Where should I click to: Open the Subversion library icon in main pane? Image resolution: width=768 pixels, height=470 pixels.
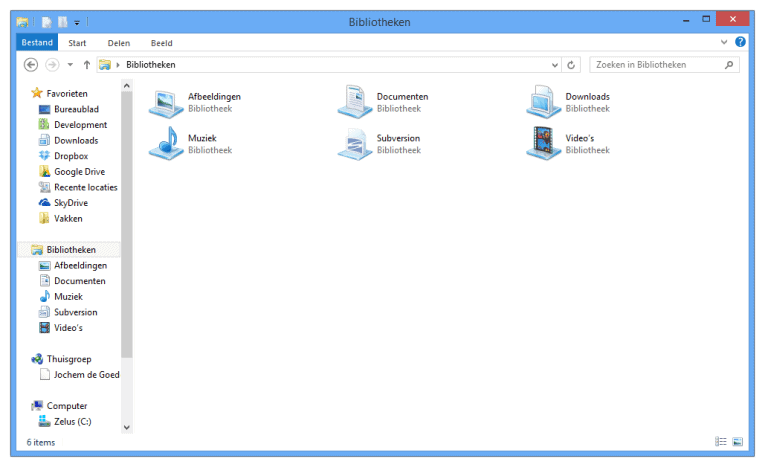(355, 144)
